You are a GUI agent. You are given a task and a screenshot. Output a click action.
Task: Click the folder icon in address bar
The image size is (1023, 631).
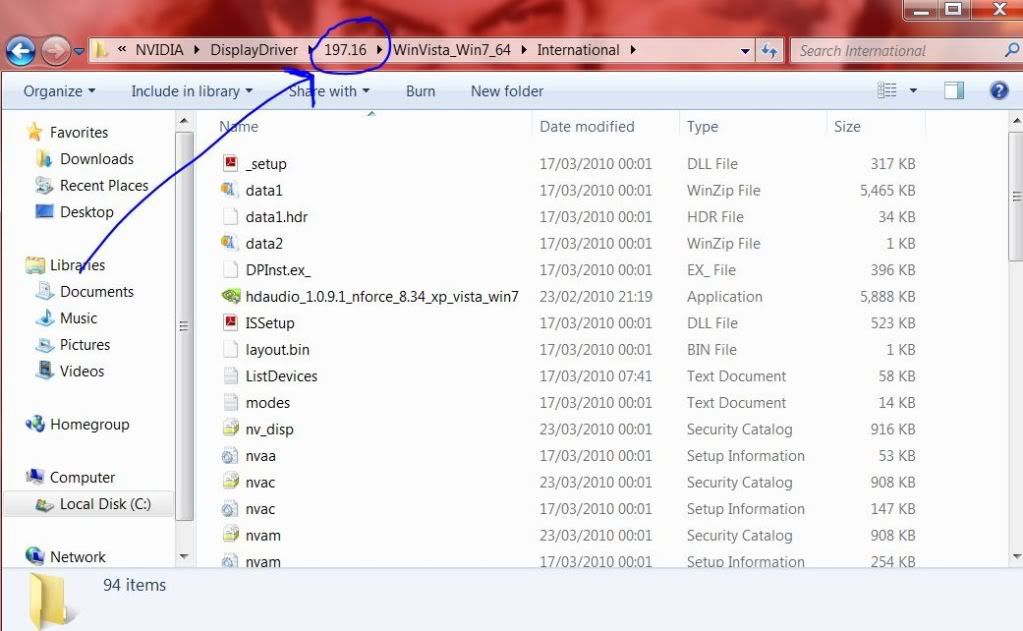click(100, 50)
